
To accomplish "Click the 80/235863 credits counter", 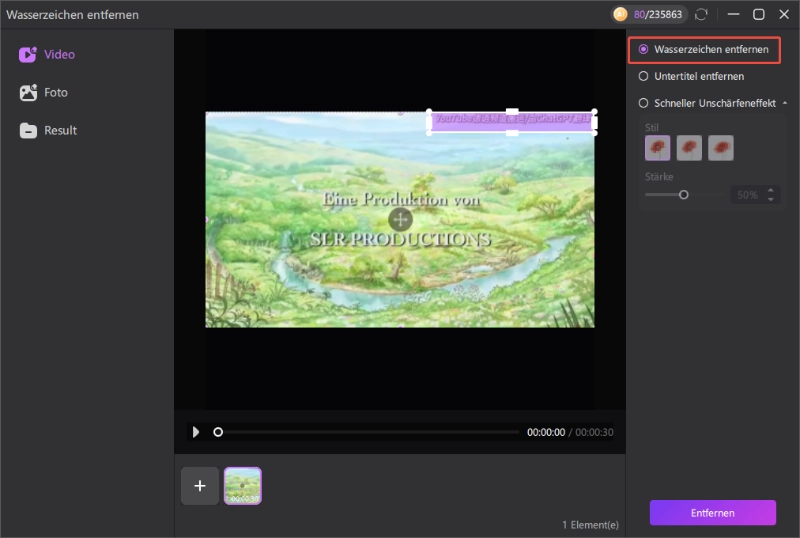I will coord(658,14).
